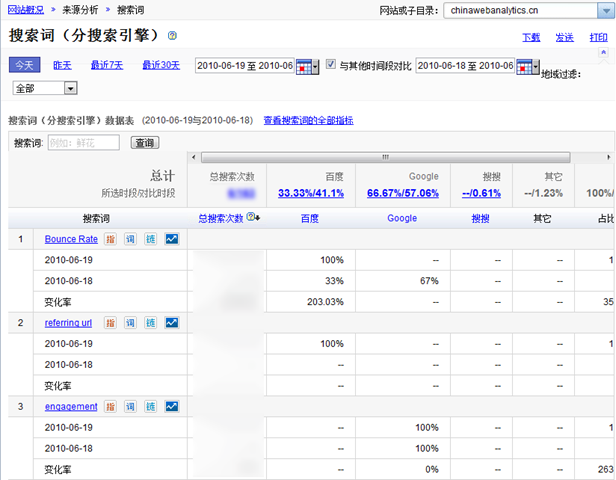Viewport: 616px width, 480px height.
Task: Open the region filter dropdown showing 全部
Action: (70, 88)
